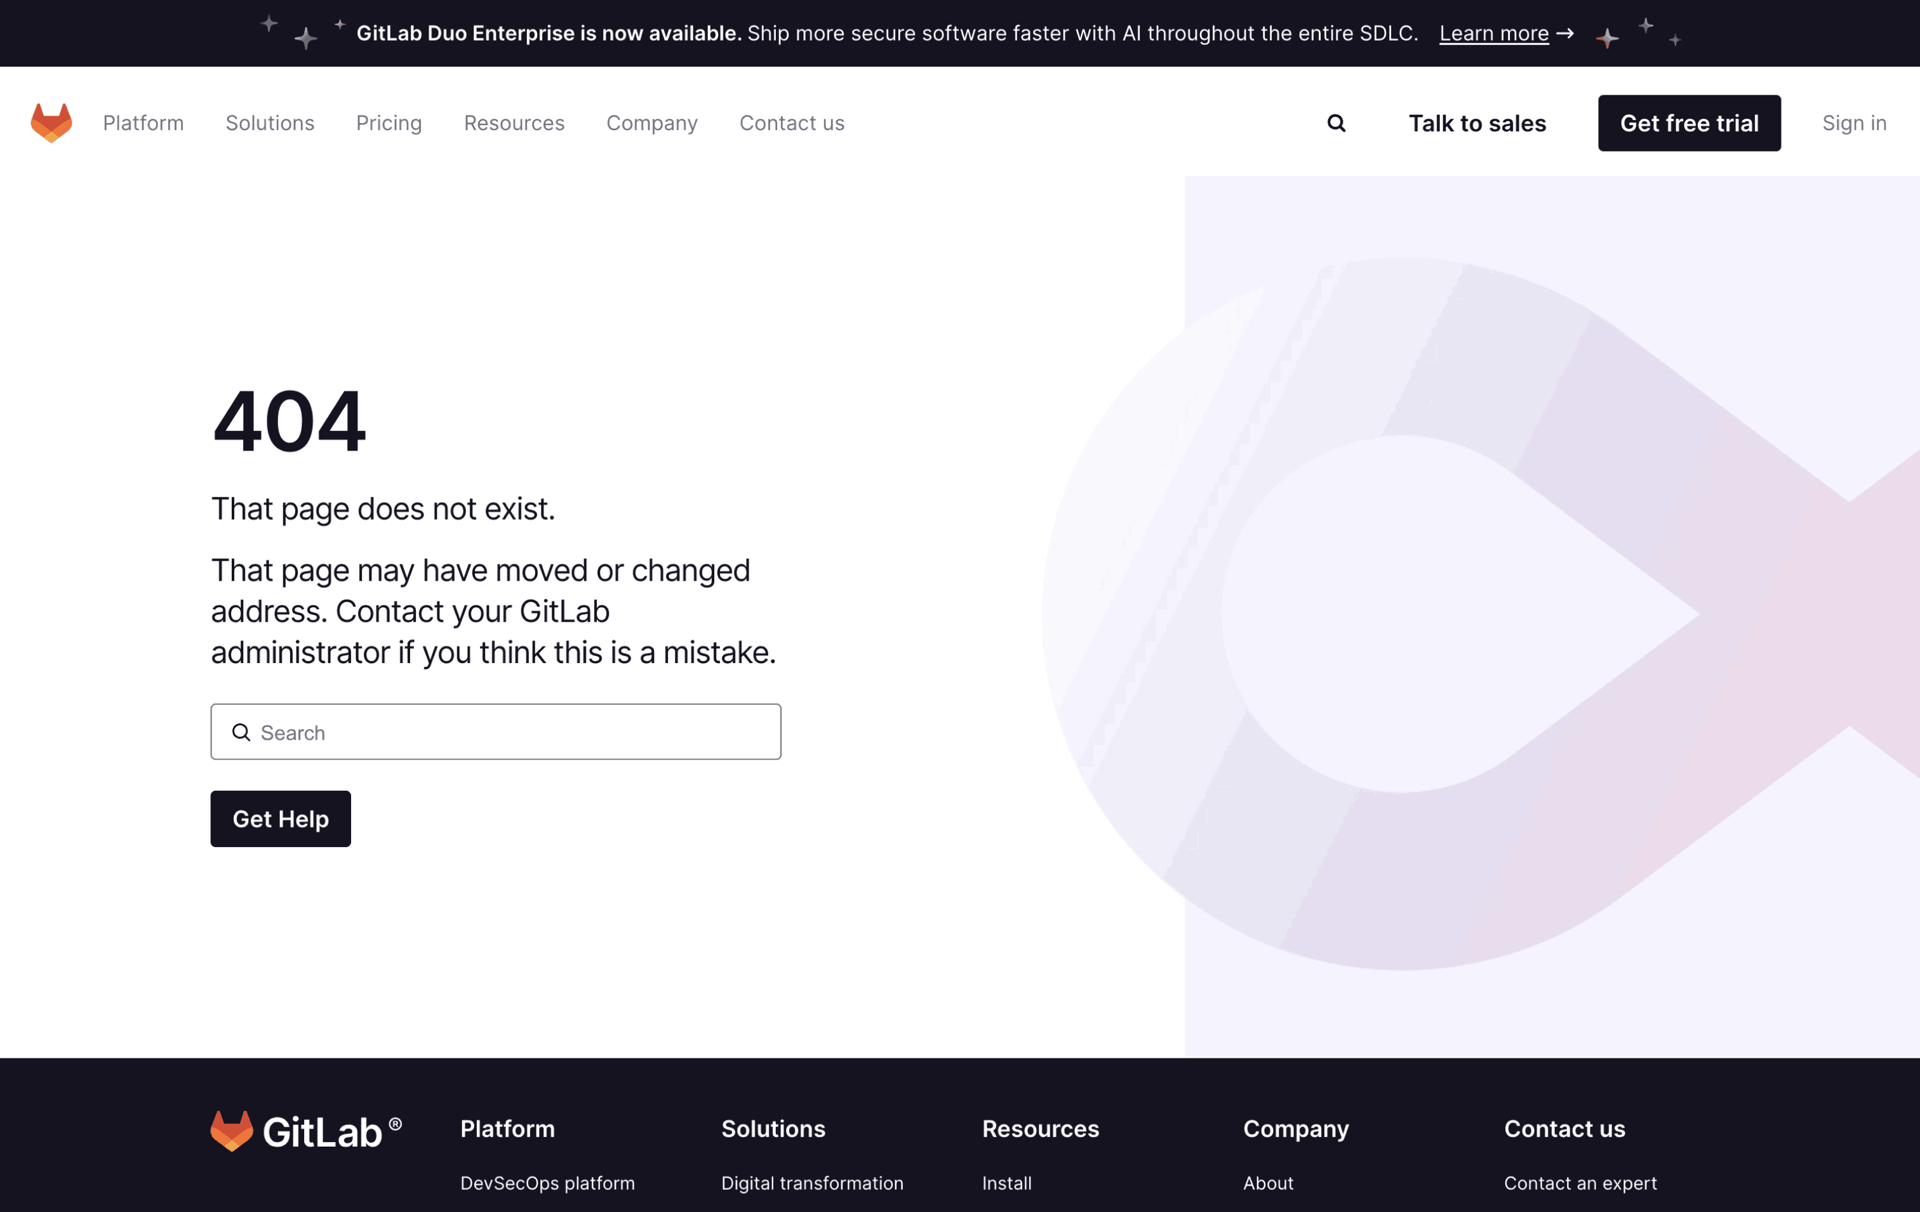Screen dimensions: 1920x1212
Task: Open the Platform navigation menu
Action: coord(143,123)
